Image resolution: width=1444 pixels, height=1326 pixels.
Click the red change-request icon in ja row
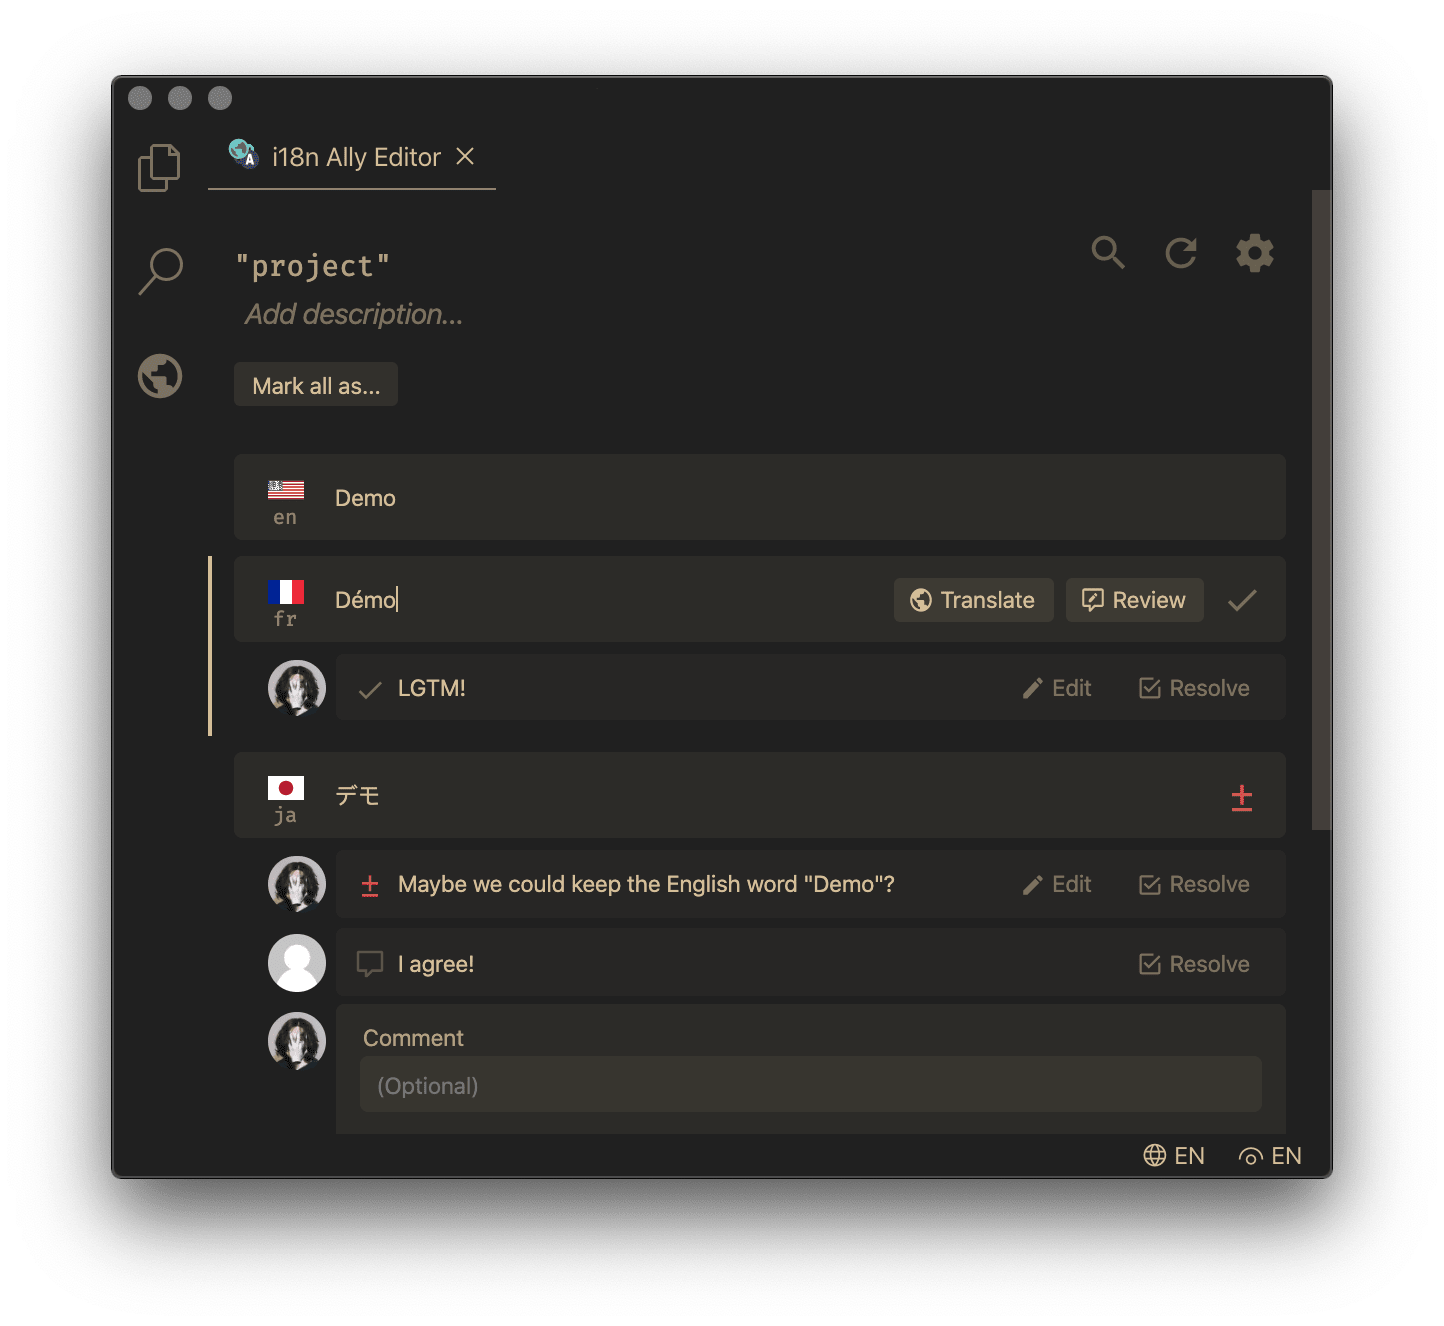[x=1242, y=797]
